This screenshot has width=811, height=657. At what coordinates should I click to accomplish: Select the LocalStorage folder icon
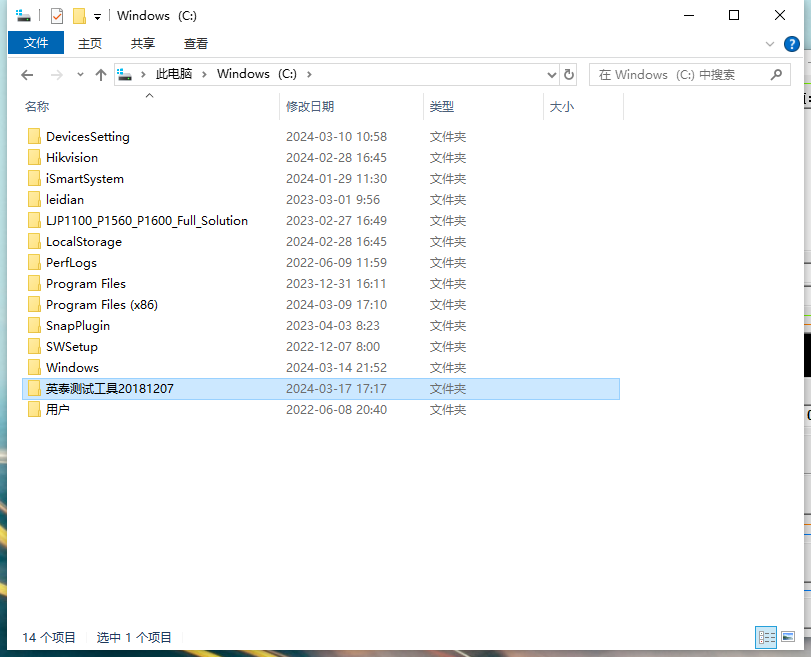34,242
